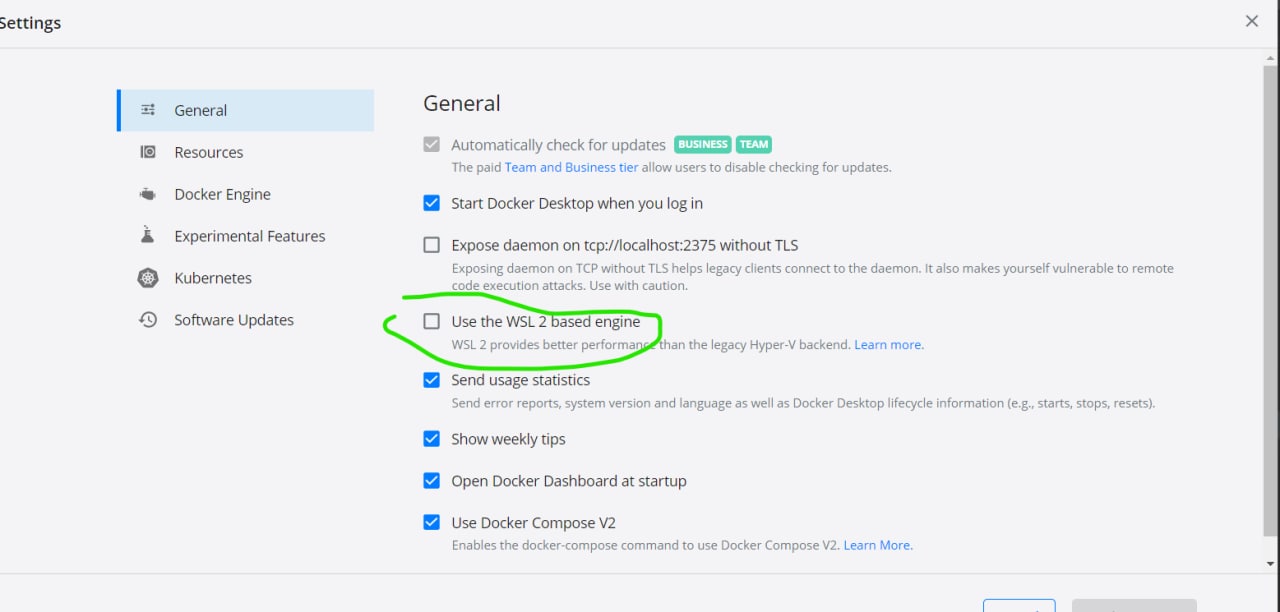This screenshot has width=1280, height=612.
Task: Open the Resources settings section
Action: pos(246,152)
